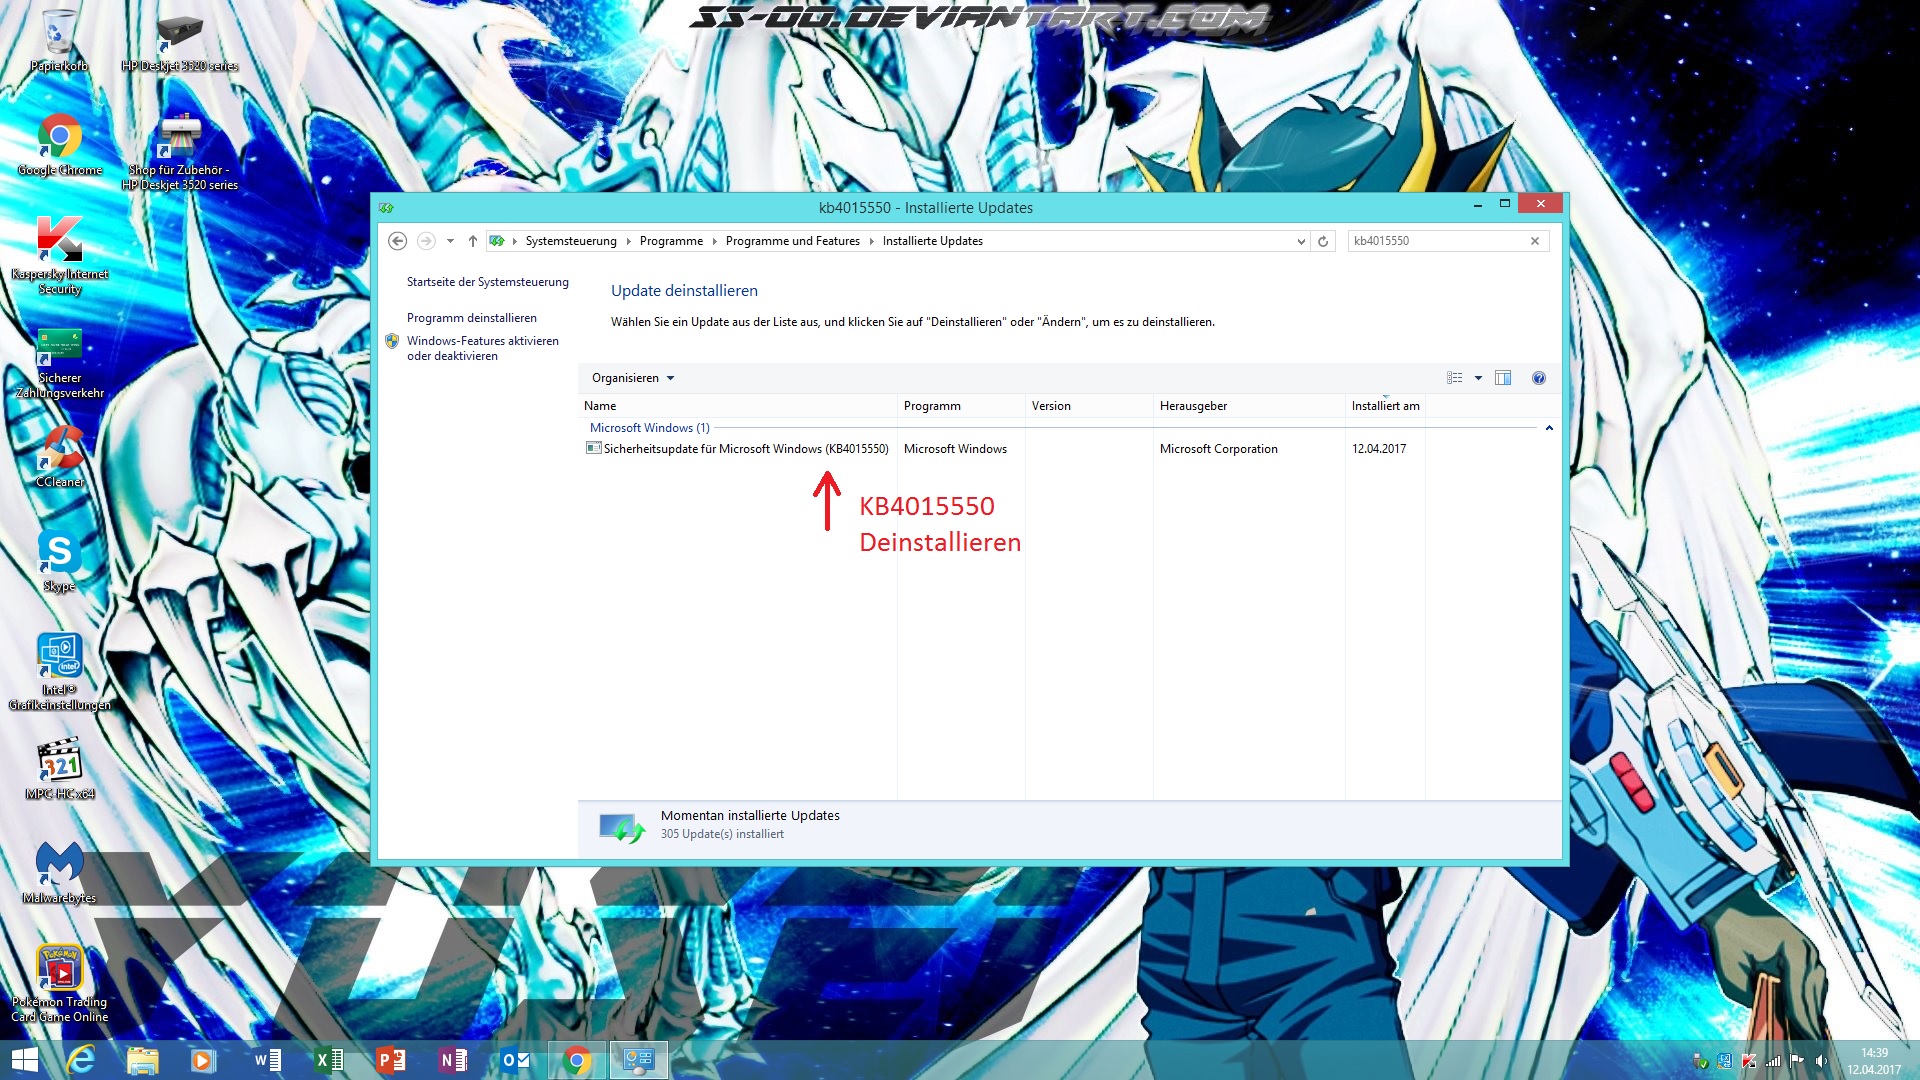The height and width of the screenshot is (1080, 1920).
Task: Clear the kb4015550 search box
Action: 1535,241
